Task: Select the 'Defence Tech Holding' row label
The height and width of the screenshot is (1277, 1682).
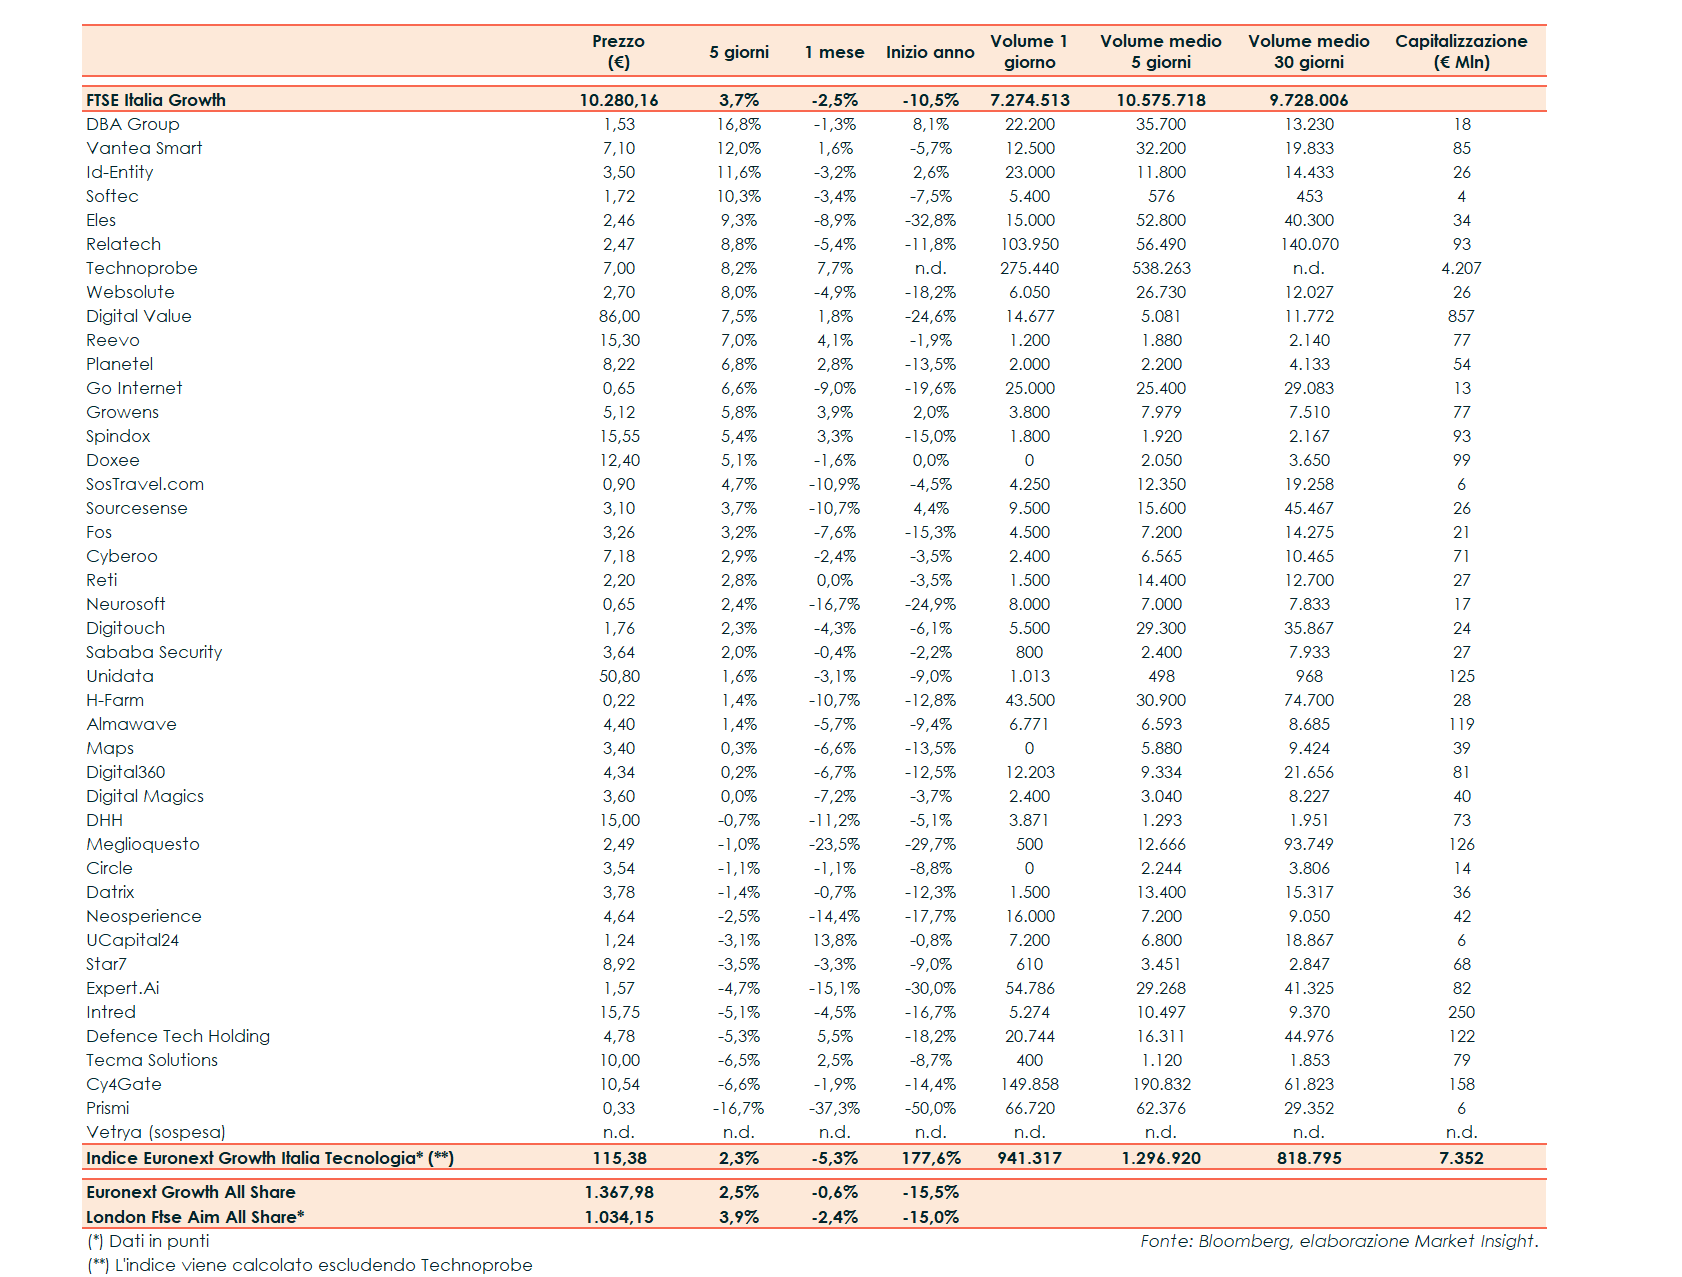Action: tap(178, 1036)
